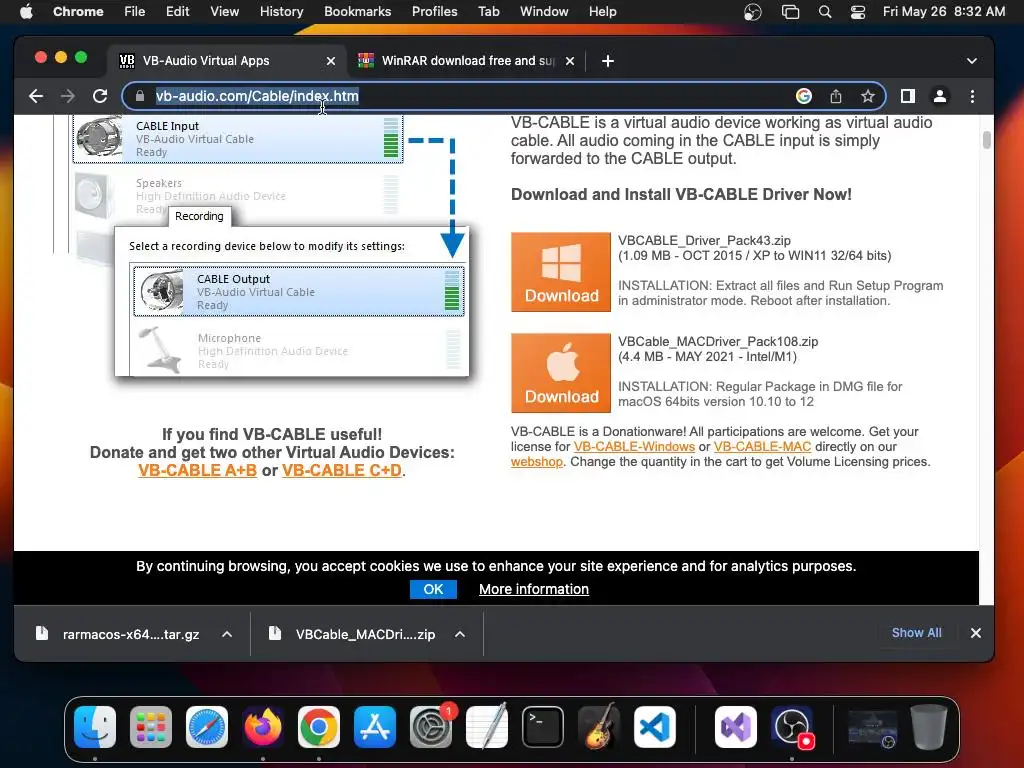Open VB-CABLE A+B link

pos(197,470)
